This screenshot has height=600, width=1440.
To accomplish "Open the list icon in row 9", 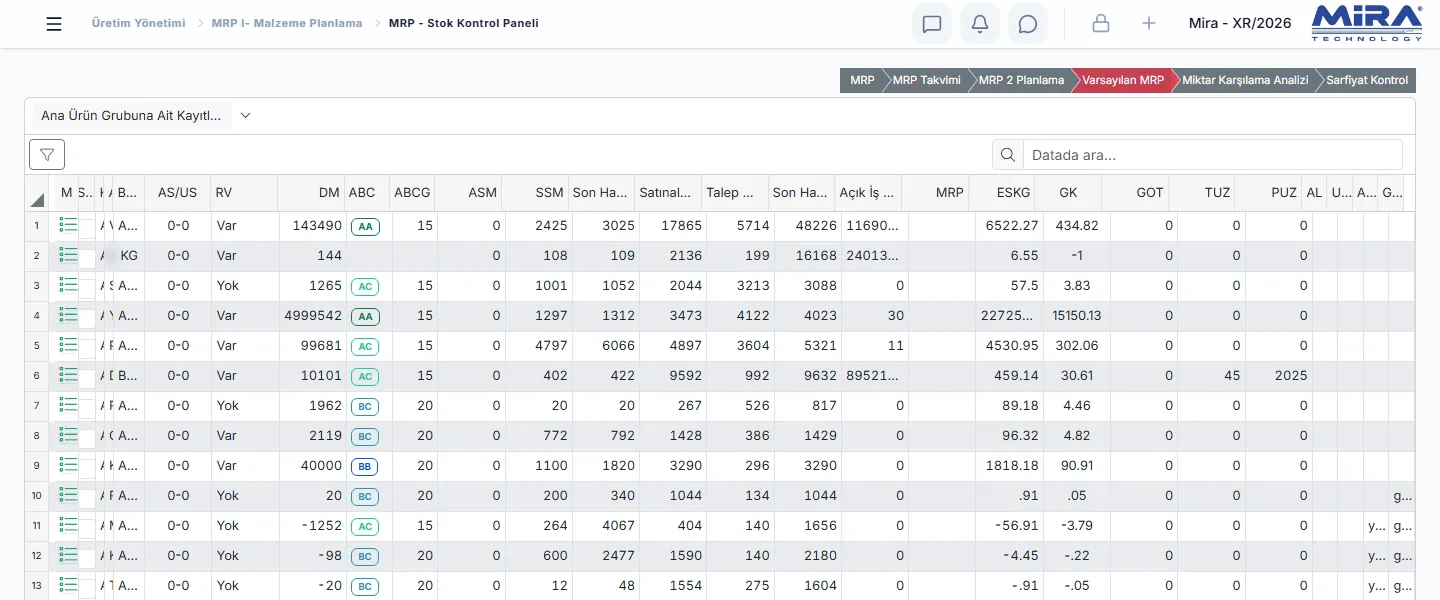I will [68, 465].
